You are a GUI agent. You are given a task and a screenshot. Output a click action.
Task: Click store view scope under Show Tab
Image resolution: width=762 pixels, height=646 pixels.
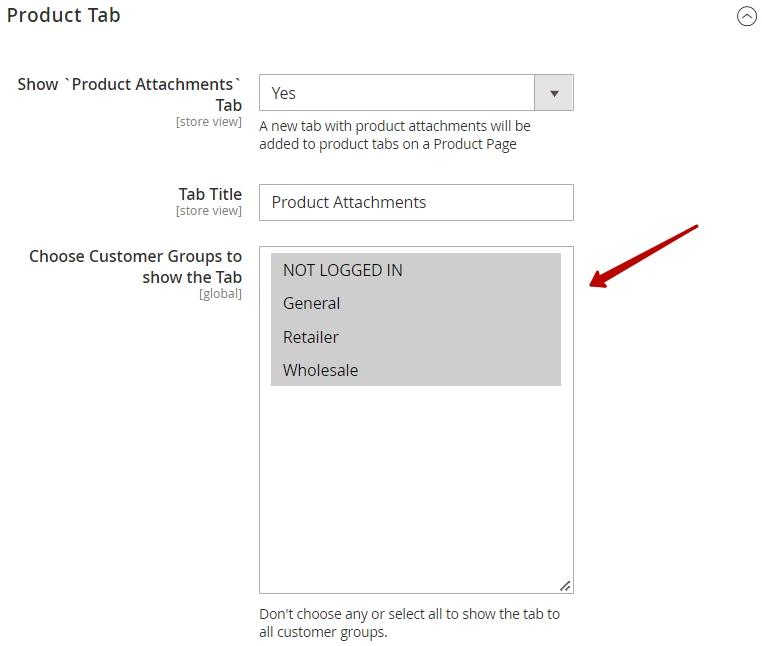208,122
